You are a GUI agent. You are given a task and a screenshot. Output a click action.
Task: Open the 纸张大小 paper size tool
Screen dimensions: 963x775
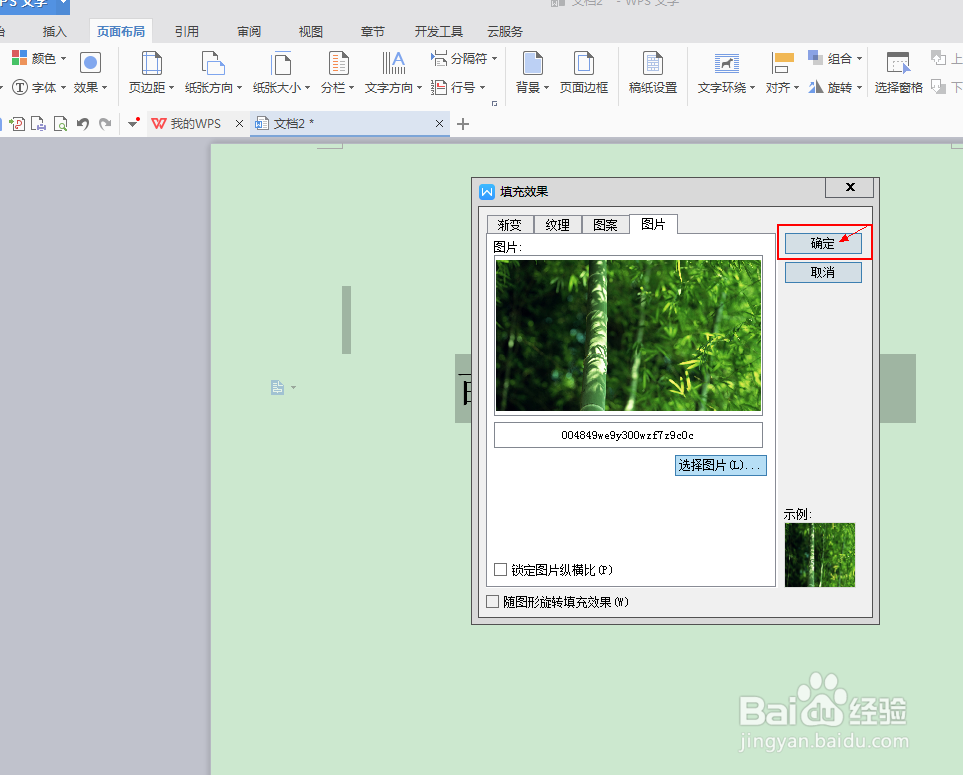coord(277,72)
